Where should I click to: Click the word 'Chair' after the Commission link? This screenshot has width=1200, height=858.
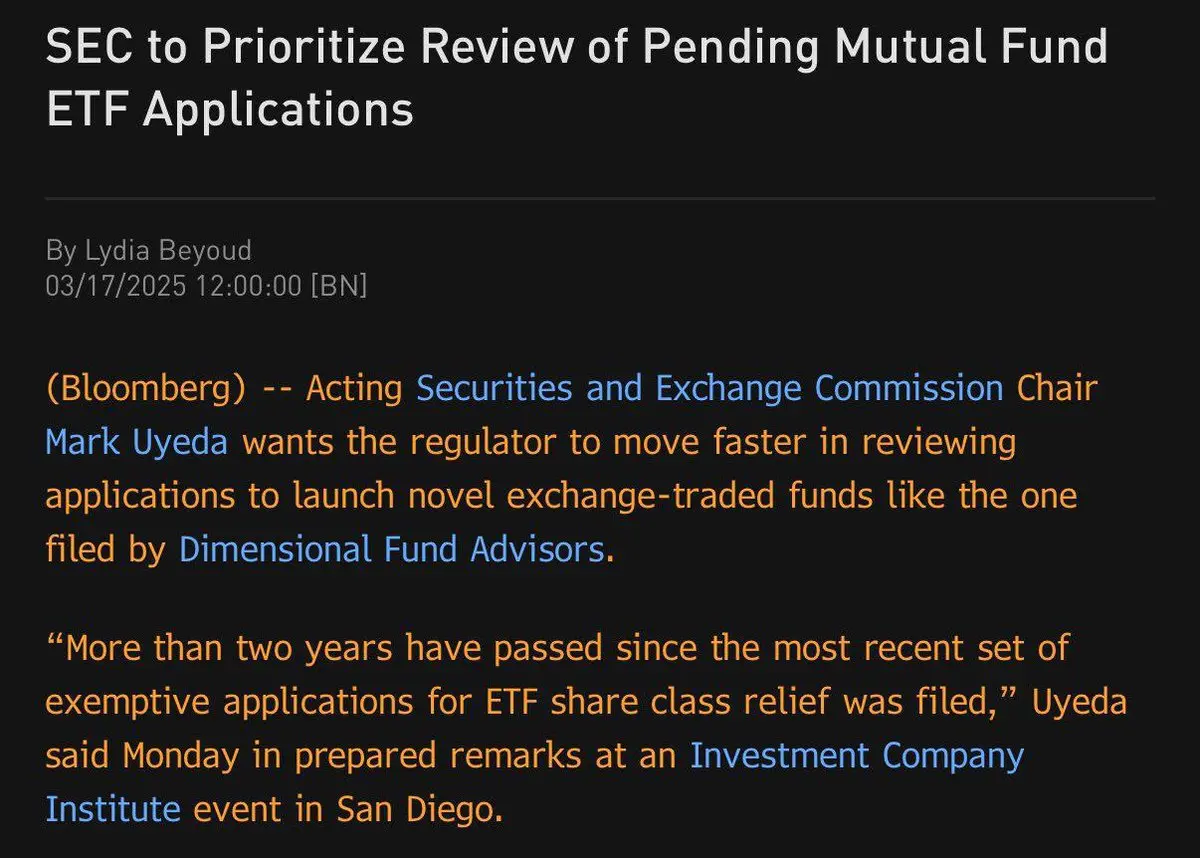coord(1057,389)
